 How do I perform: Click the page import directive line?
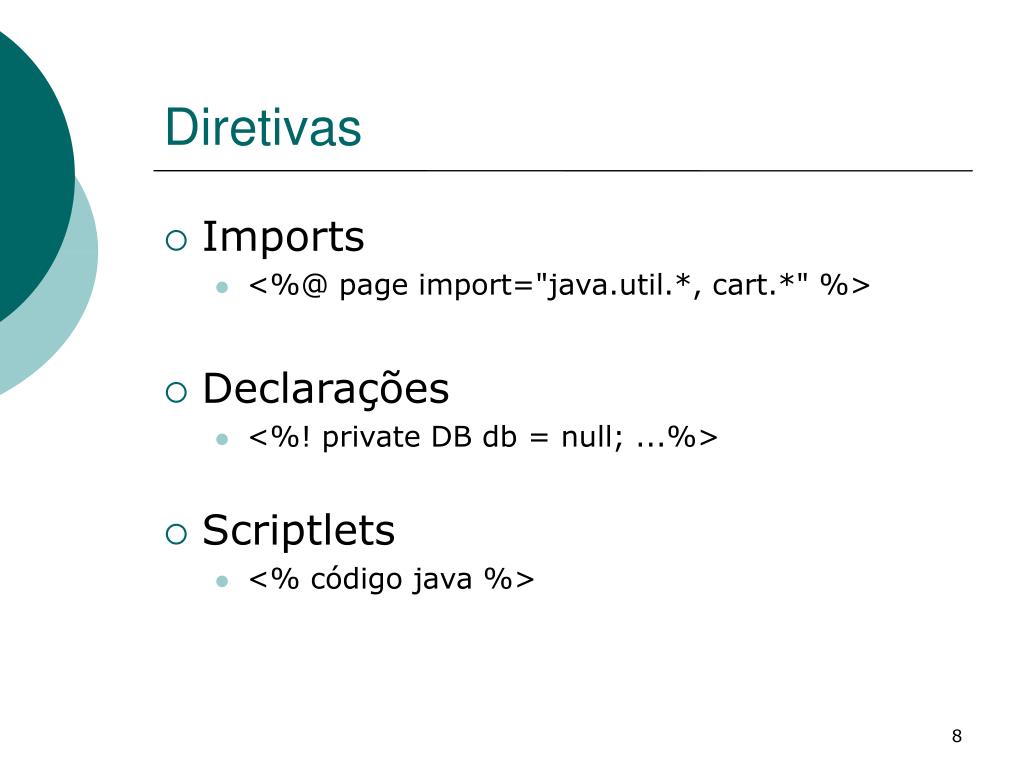[559, 285]
